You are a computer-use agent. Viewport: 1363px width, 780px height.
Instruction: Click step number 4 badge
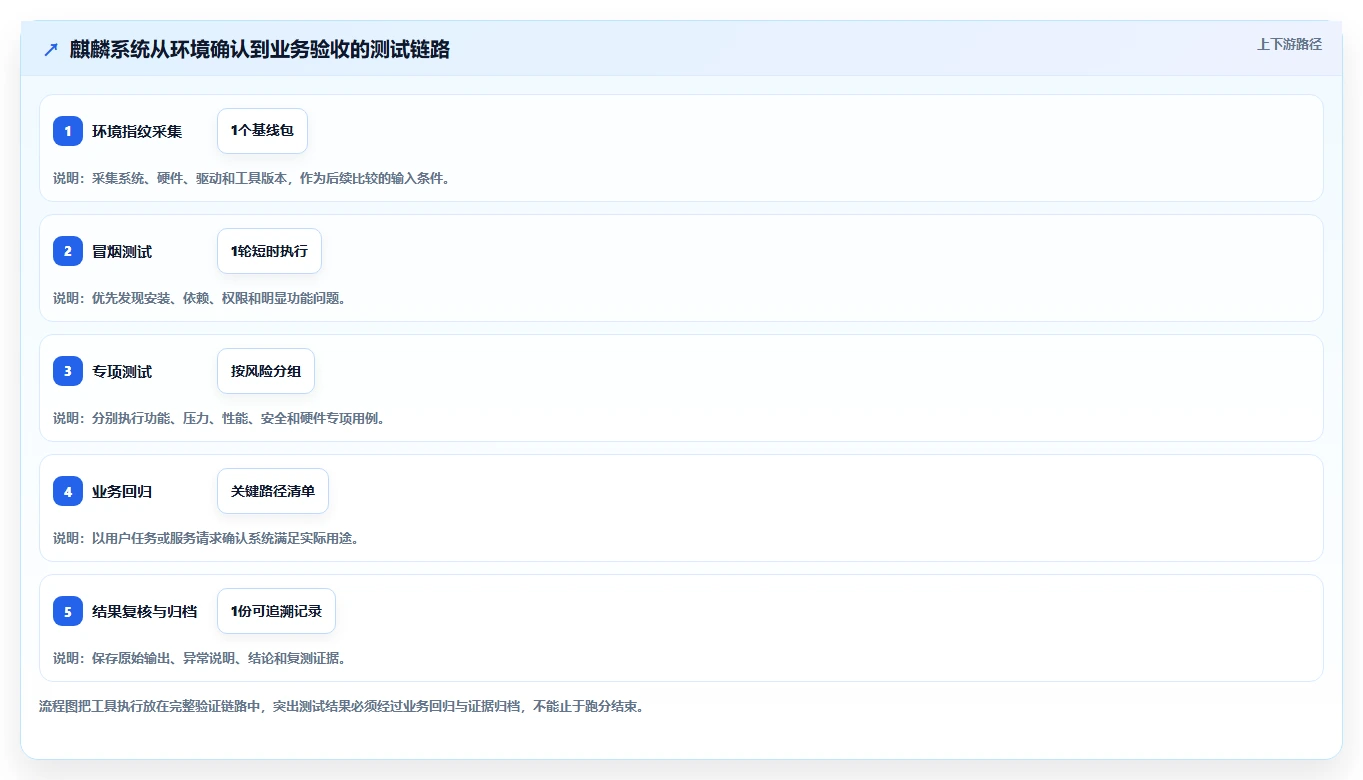coord(68,491)
